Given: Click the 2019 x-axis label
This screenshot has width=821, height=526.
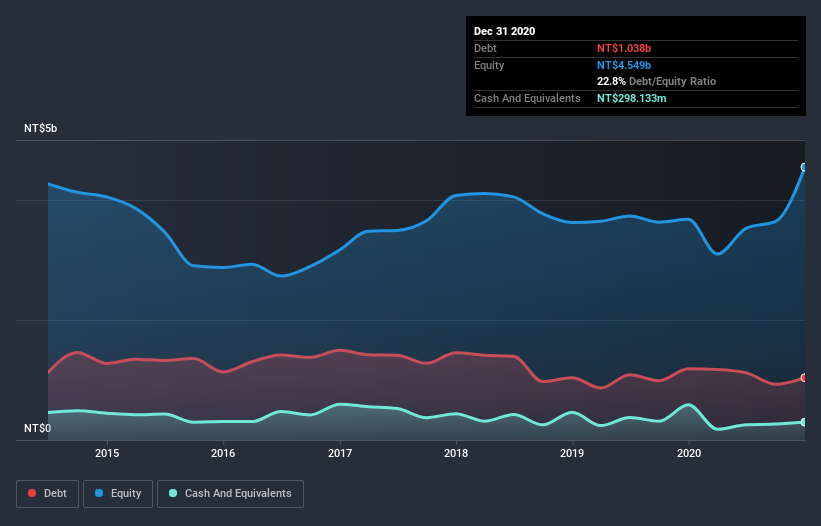Looking at the screenshot, I should 572,453.
